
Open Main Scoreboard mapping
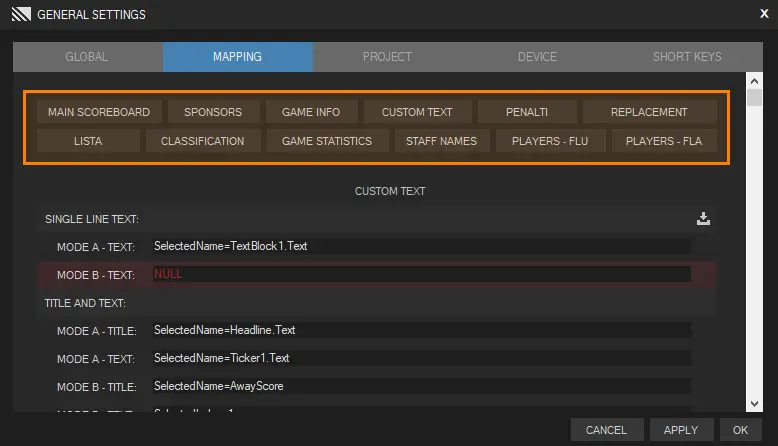(x=99, y=112)
